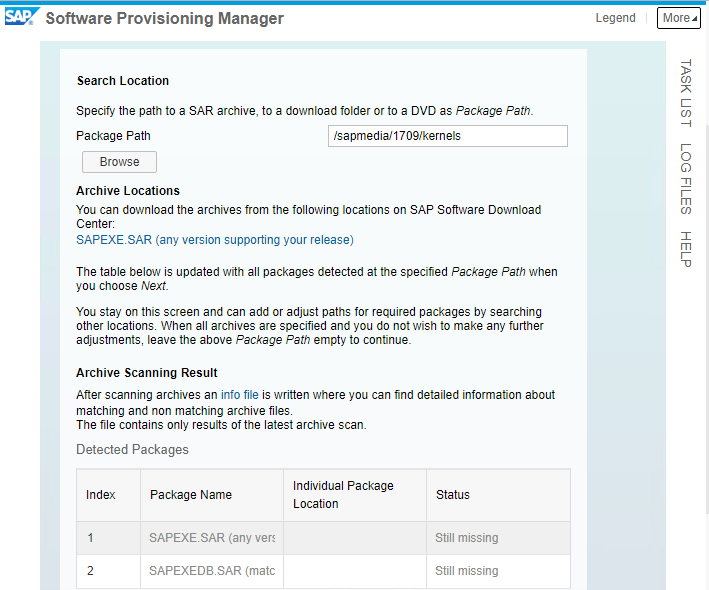Image resolution: width=709 pixels, height=590 pixels.
Task: Open the Legend link
Action: point(615,18)
